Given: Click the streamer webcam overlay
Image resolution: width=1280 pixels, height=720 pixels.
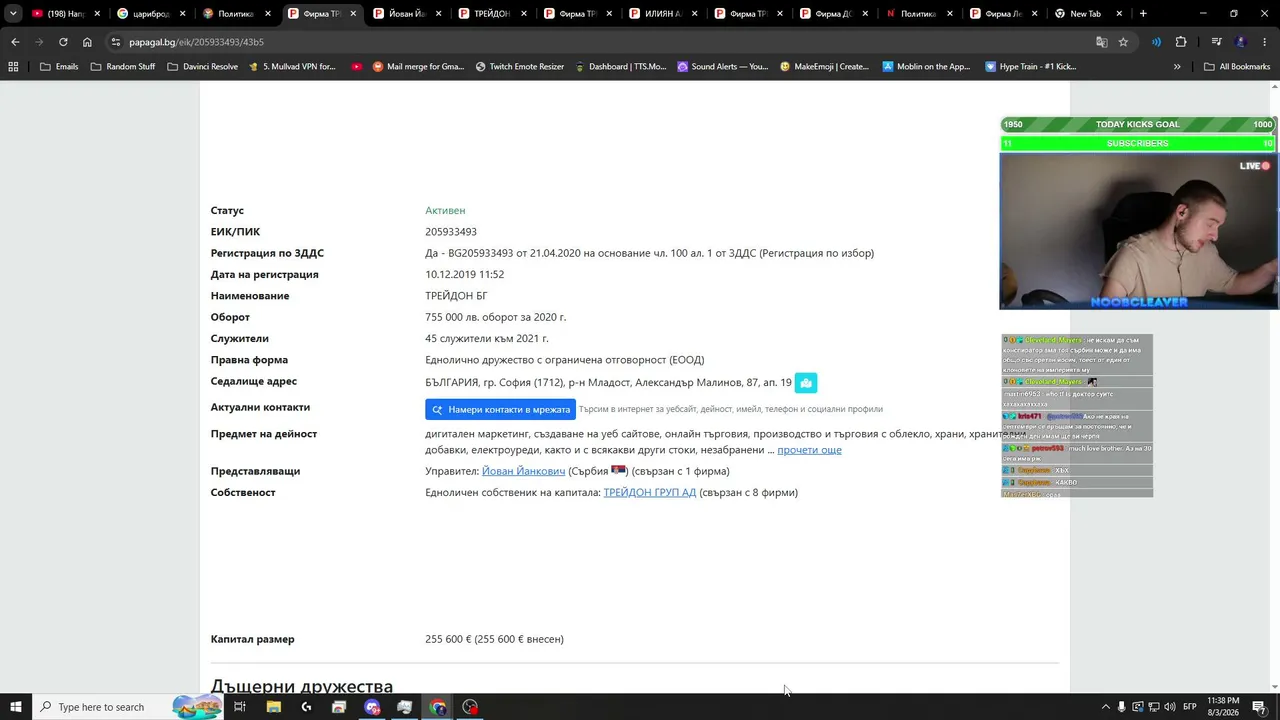Looking at the screenshot, I should (x=1139, y=231).
